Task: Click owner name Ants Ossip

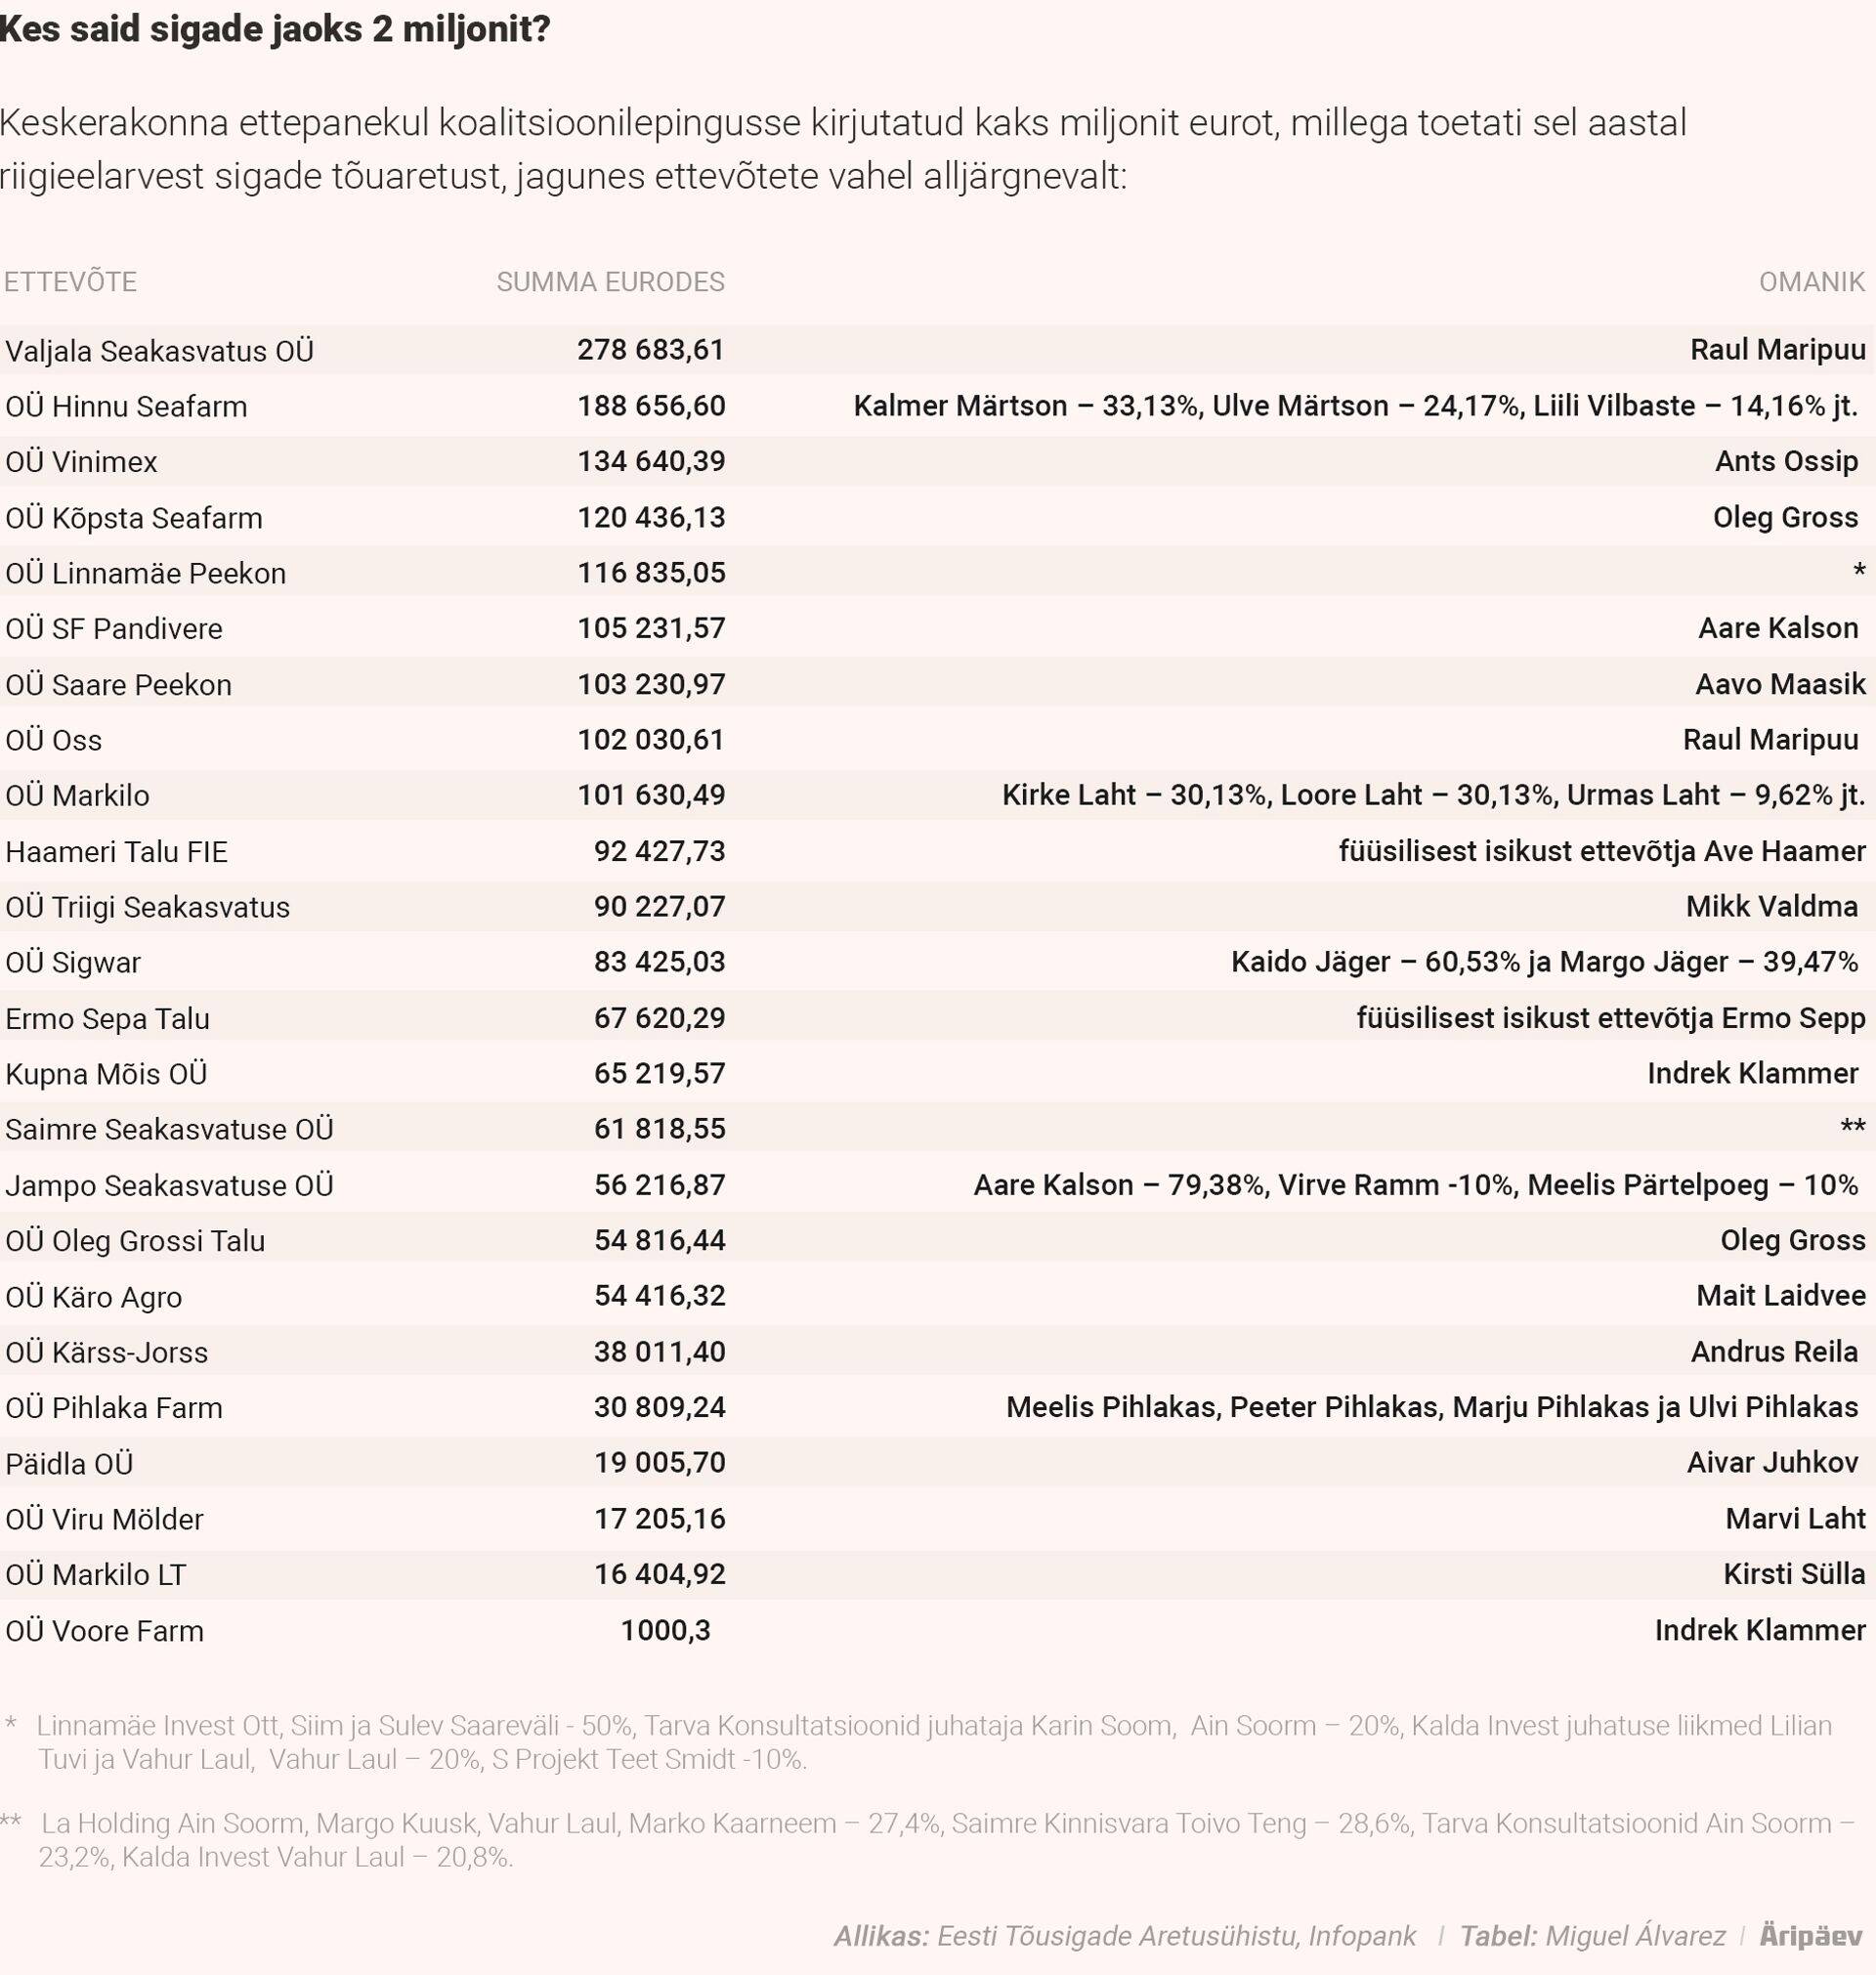Action: click(1786, 461)
